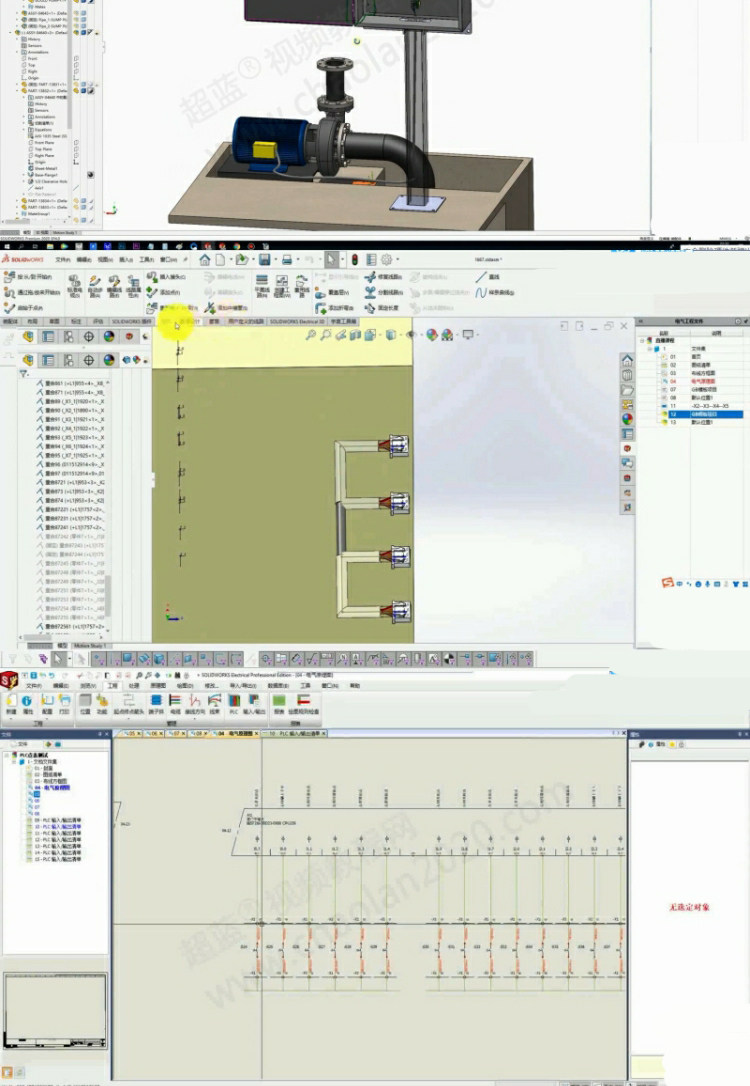The image size is (750, 1086).
Task: Open the Edit Appearance color ball
Action: pos(432,335)
